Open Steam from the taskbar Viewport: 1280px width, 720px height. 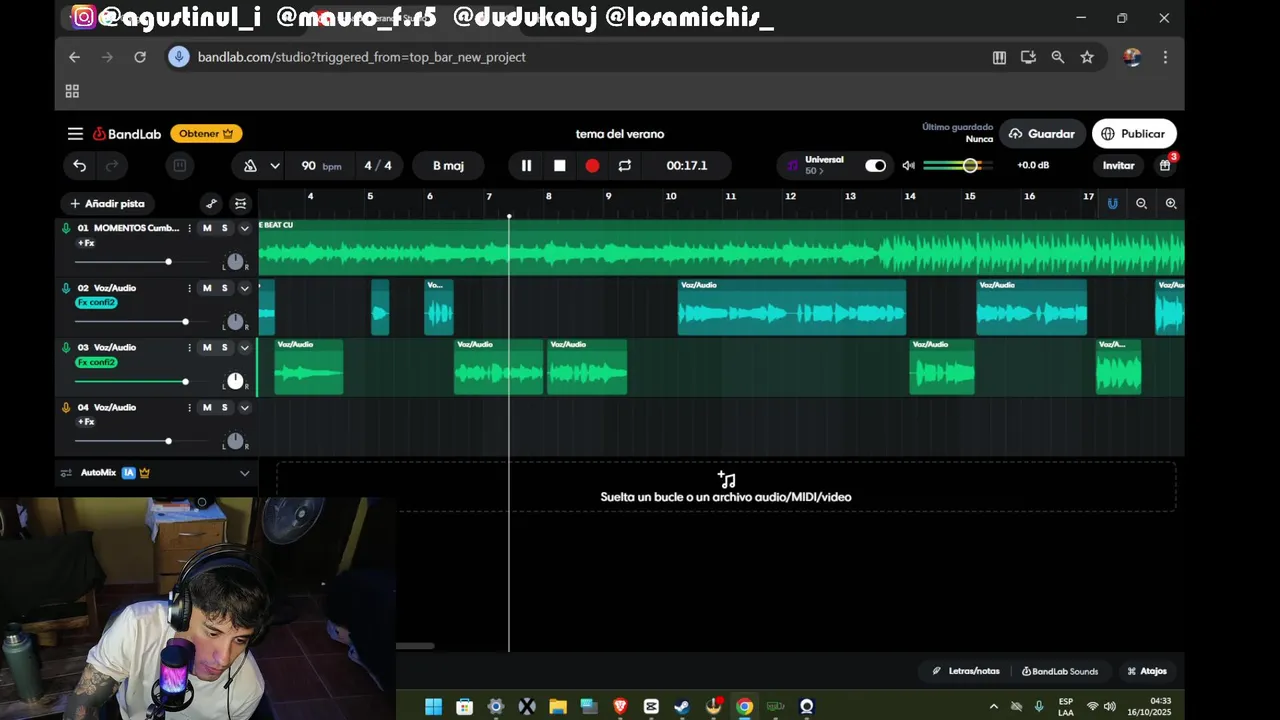(682, 707)
